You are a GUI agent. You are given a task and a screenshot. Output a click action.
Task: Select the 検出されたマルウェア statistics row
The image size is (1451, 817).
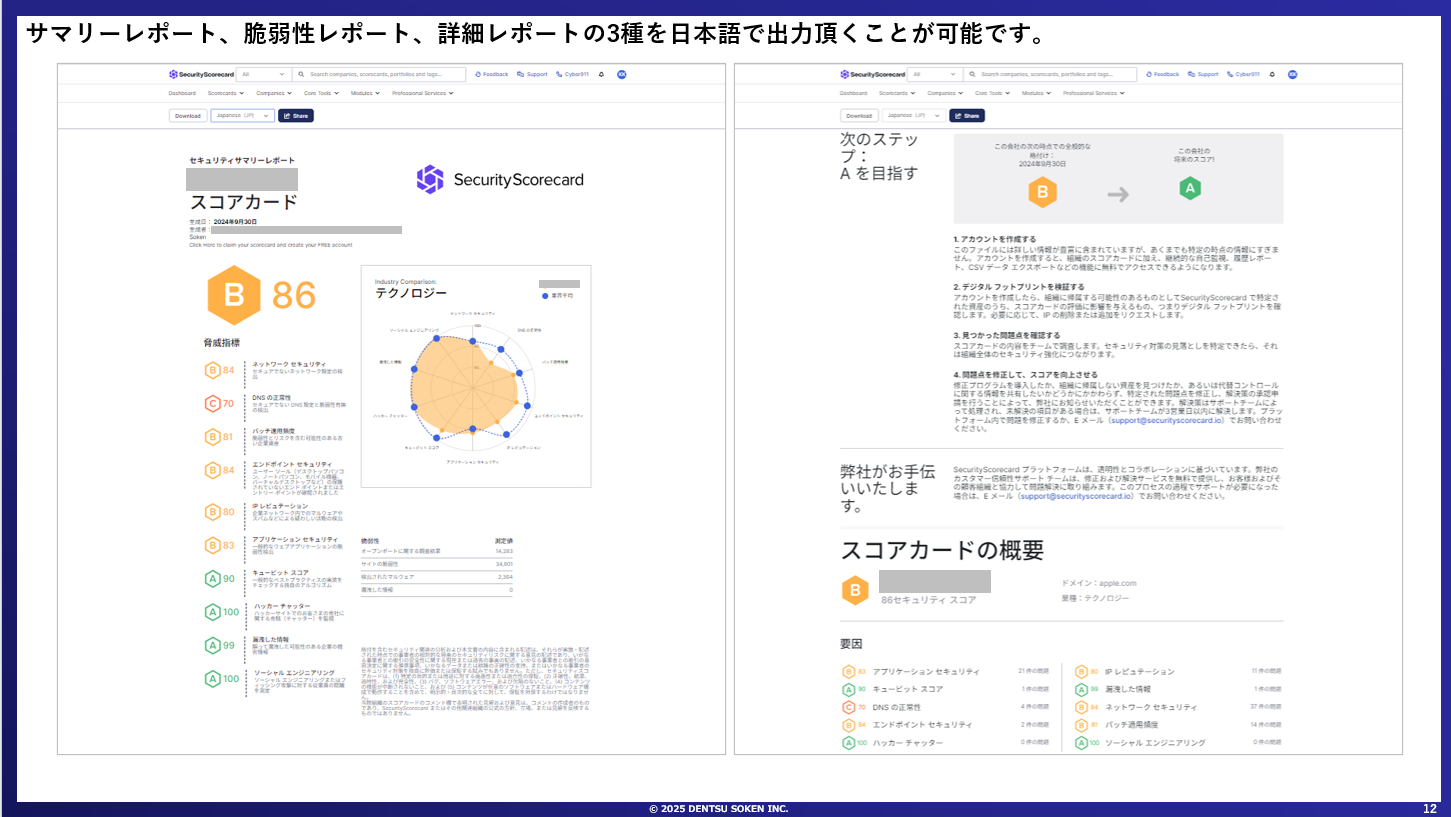(436, 577)
